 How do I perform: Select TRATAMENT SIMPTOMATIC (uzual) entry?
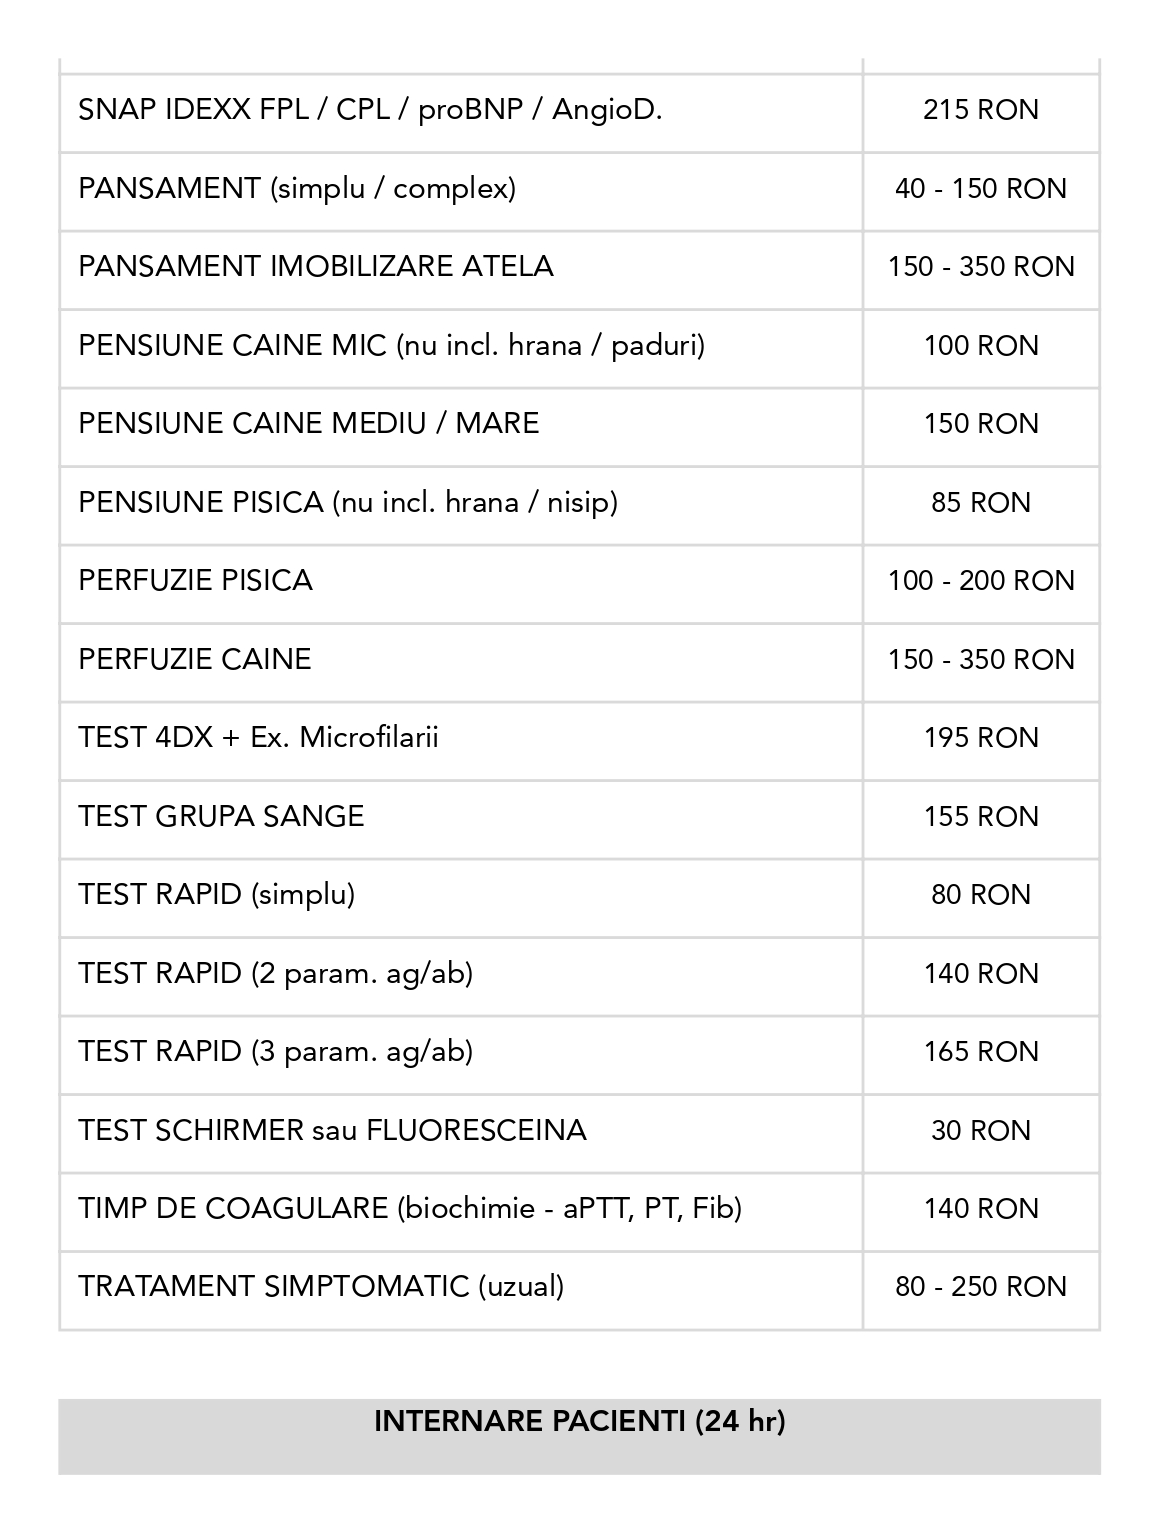(x=321, y=1287)
